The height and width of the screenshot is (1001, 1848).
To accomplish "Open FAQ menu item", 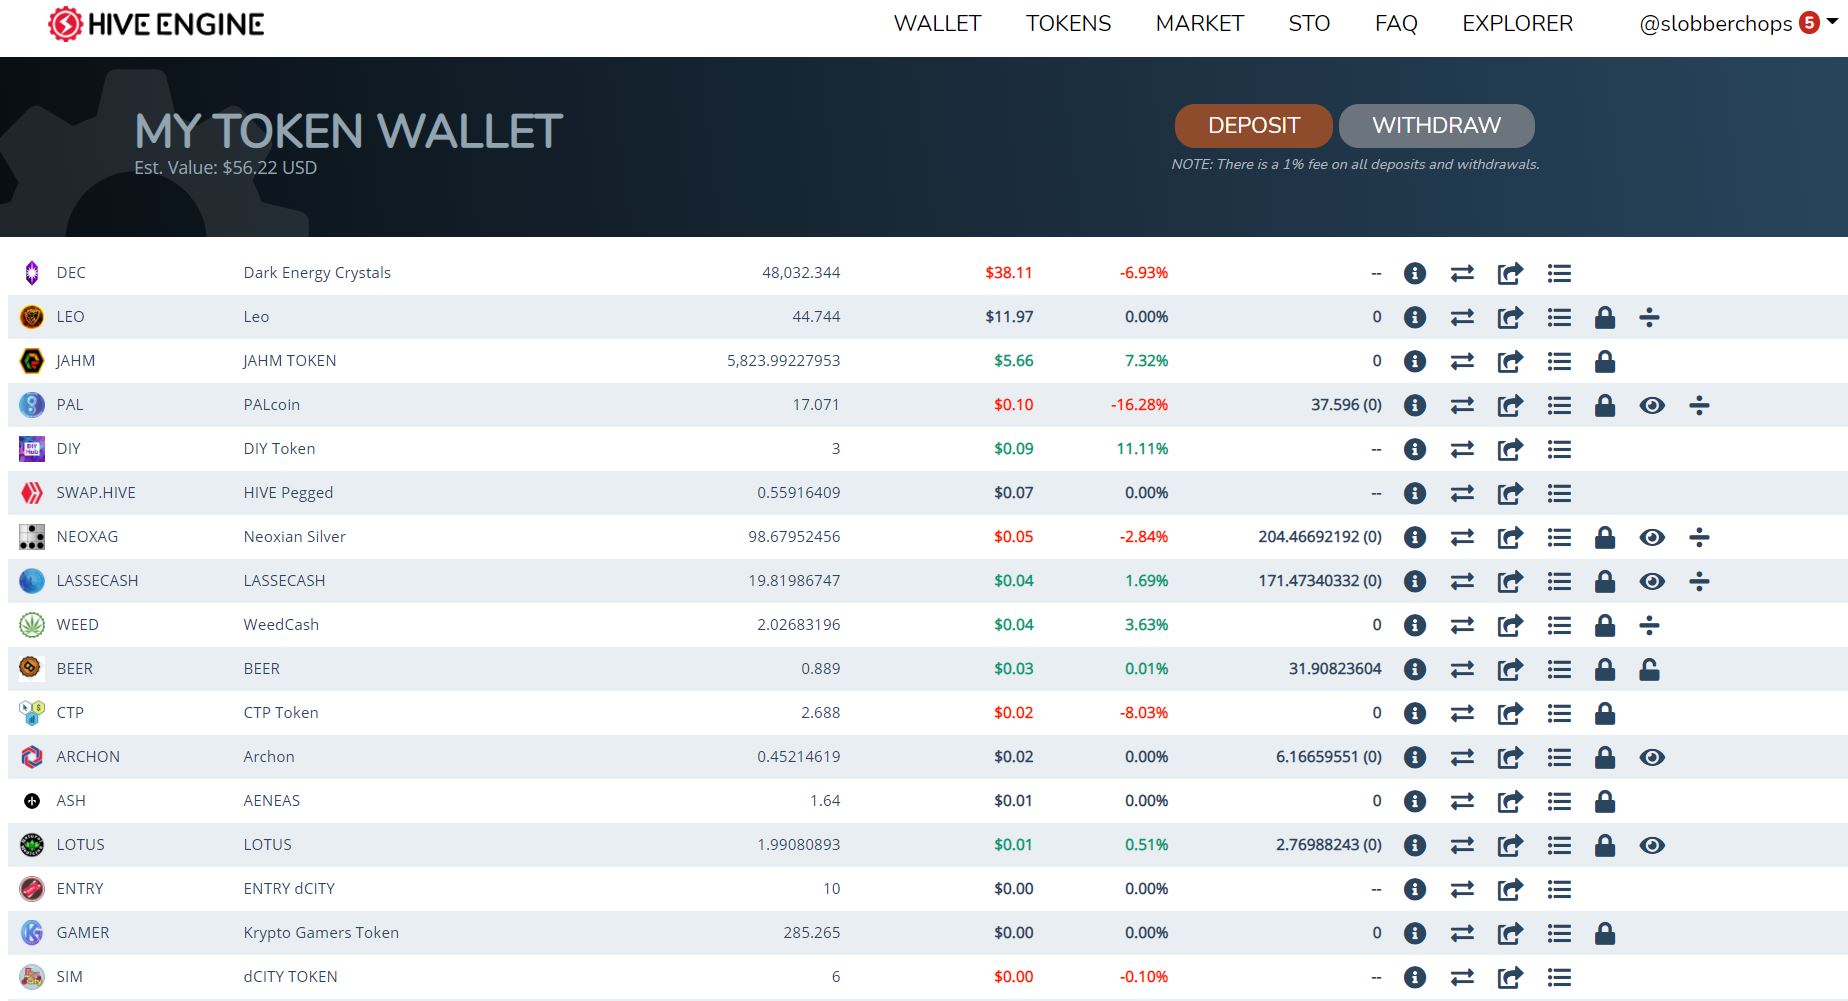I will [x=1396, y=23].
